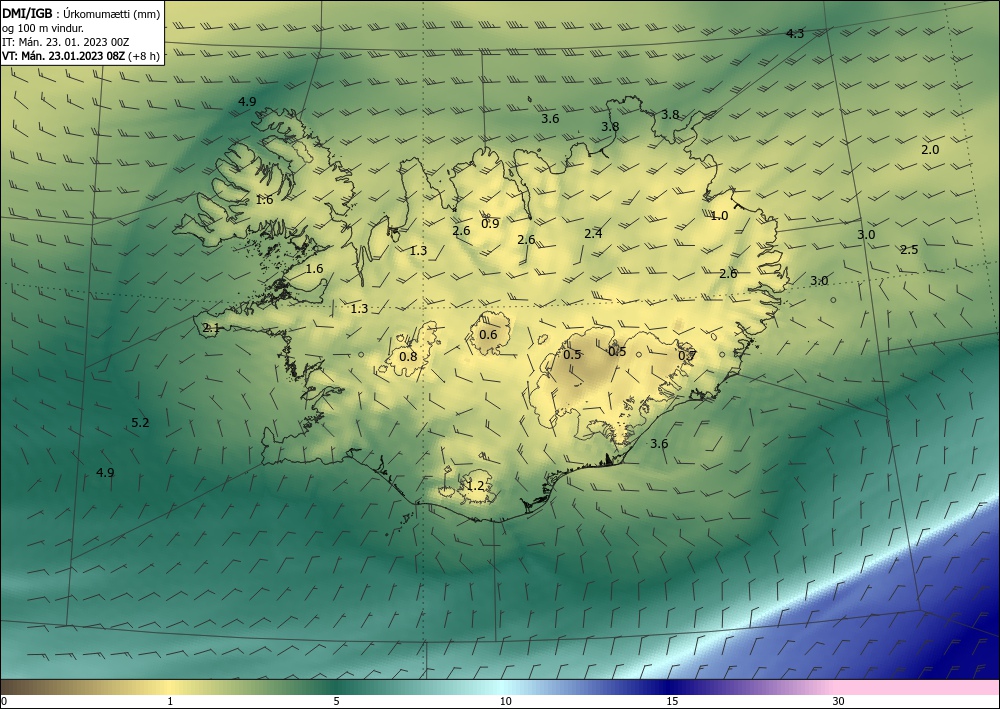Select the '5' tick on the color scale

336,701
